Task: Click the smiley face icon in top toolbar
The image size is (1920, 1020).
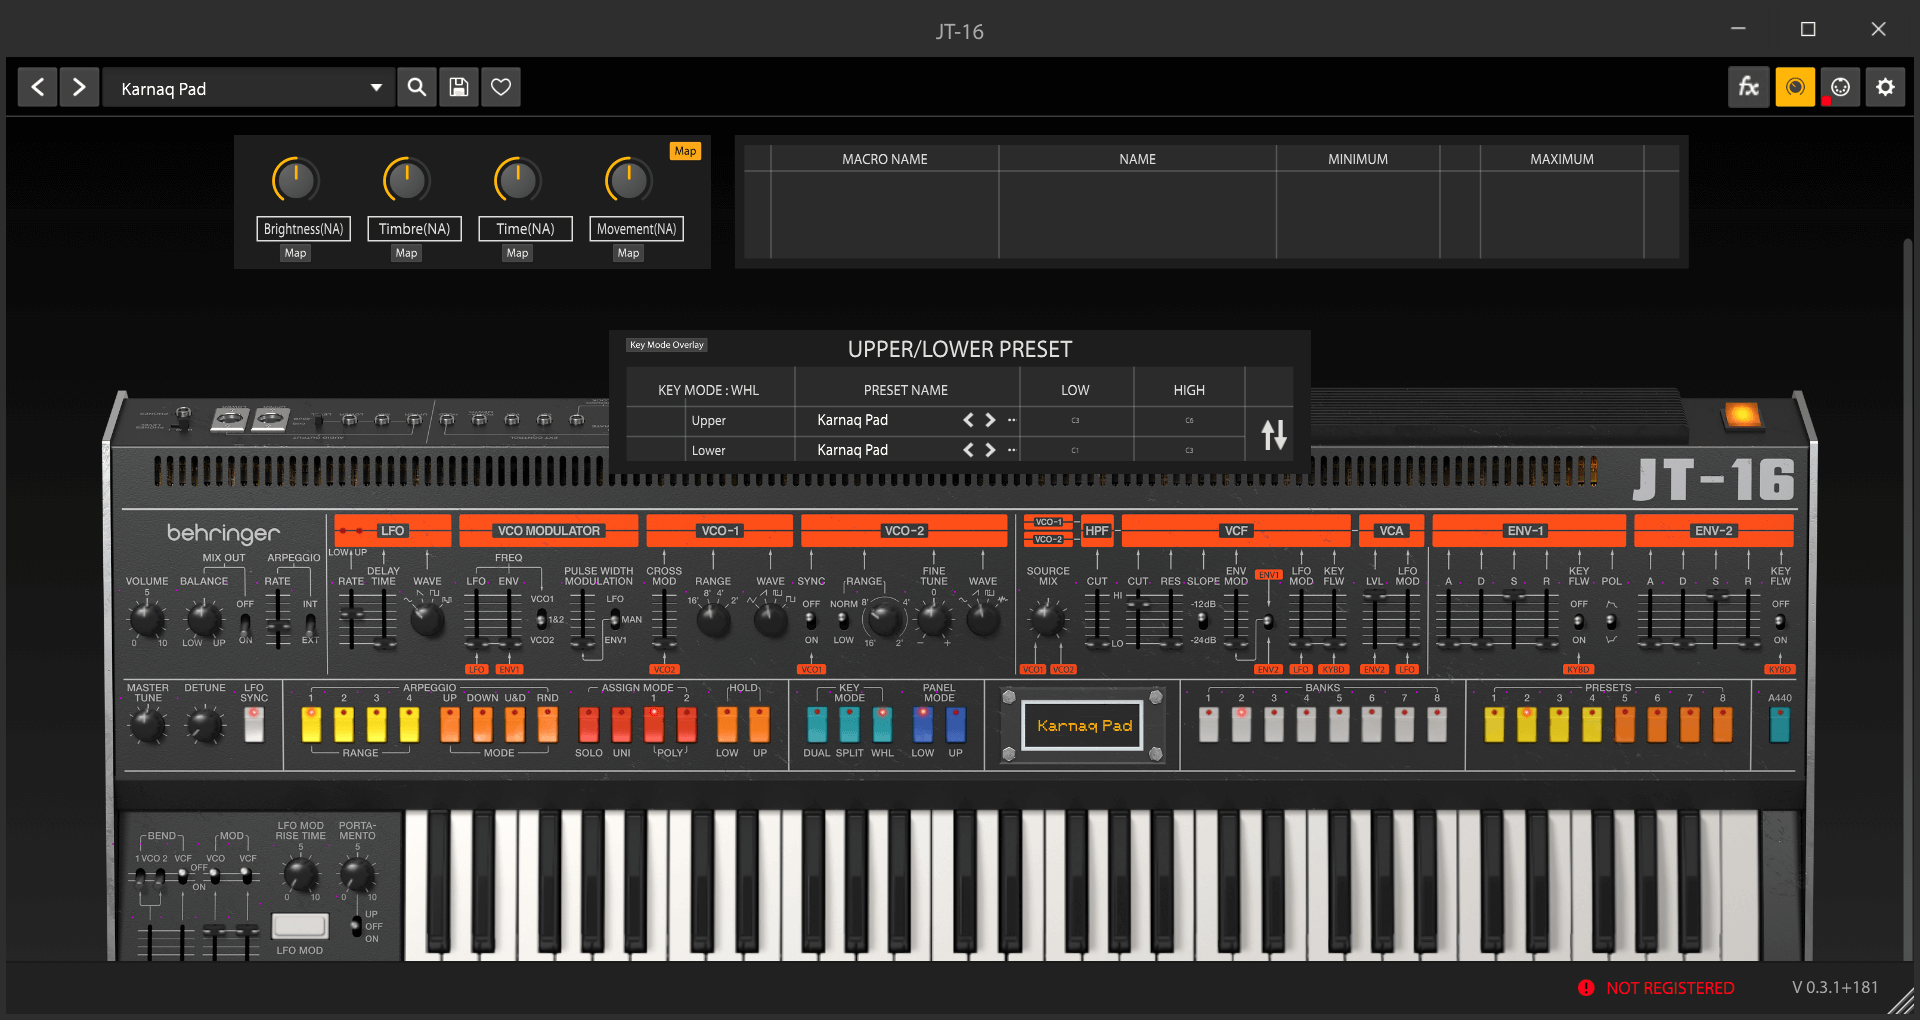Action: (1840, 88)
